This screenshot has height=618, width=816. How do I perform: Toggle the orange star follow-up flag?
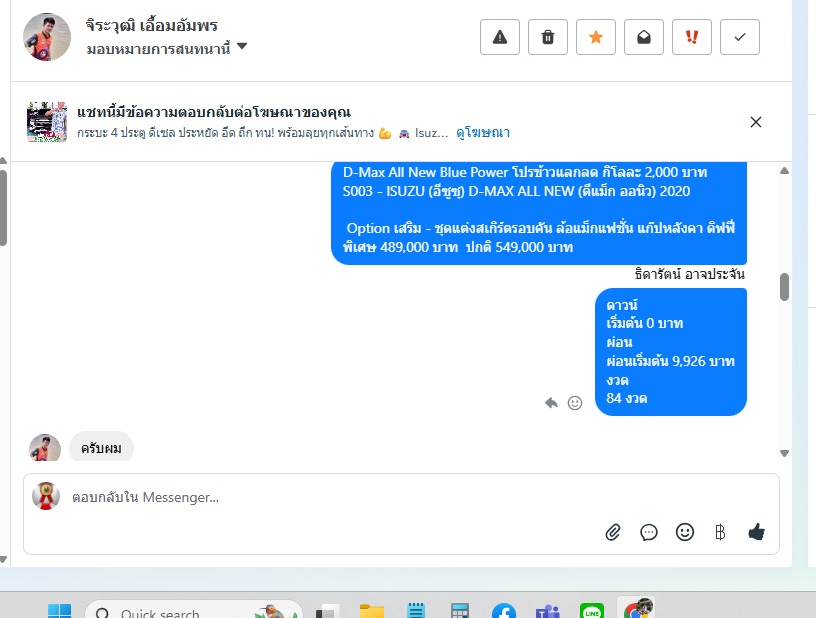tap(596, 37)
